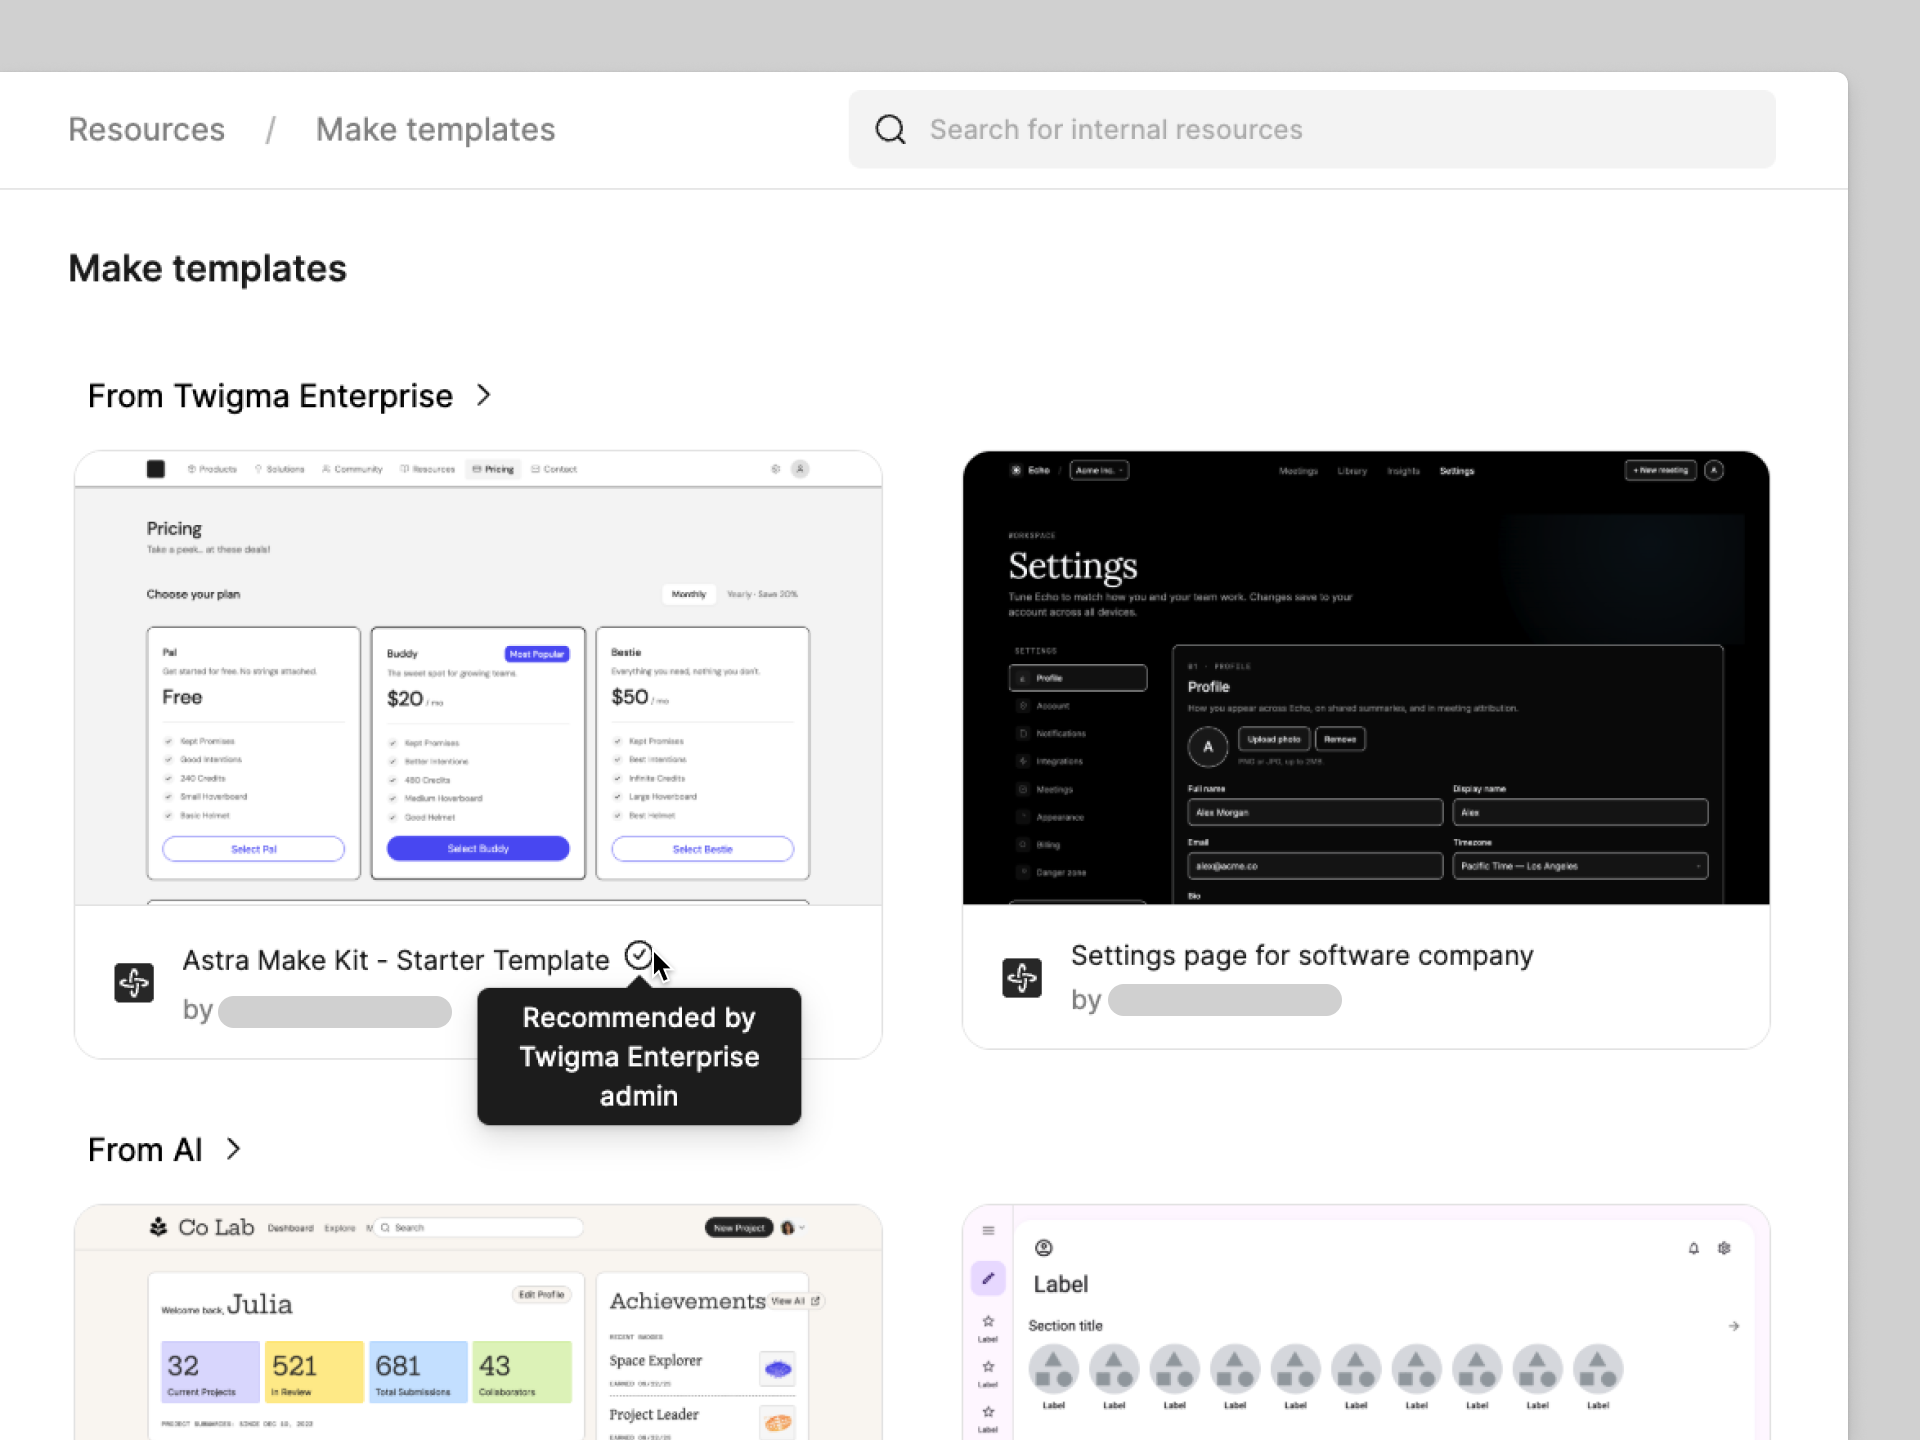Image resolution: width=1920 pixels, height=1440 pixels.
Task: Expand From Twigma Enterprise chevron
Action: tap(484, 395)
